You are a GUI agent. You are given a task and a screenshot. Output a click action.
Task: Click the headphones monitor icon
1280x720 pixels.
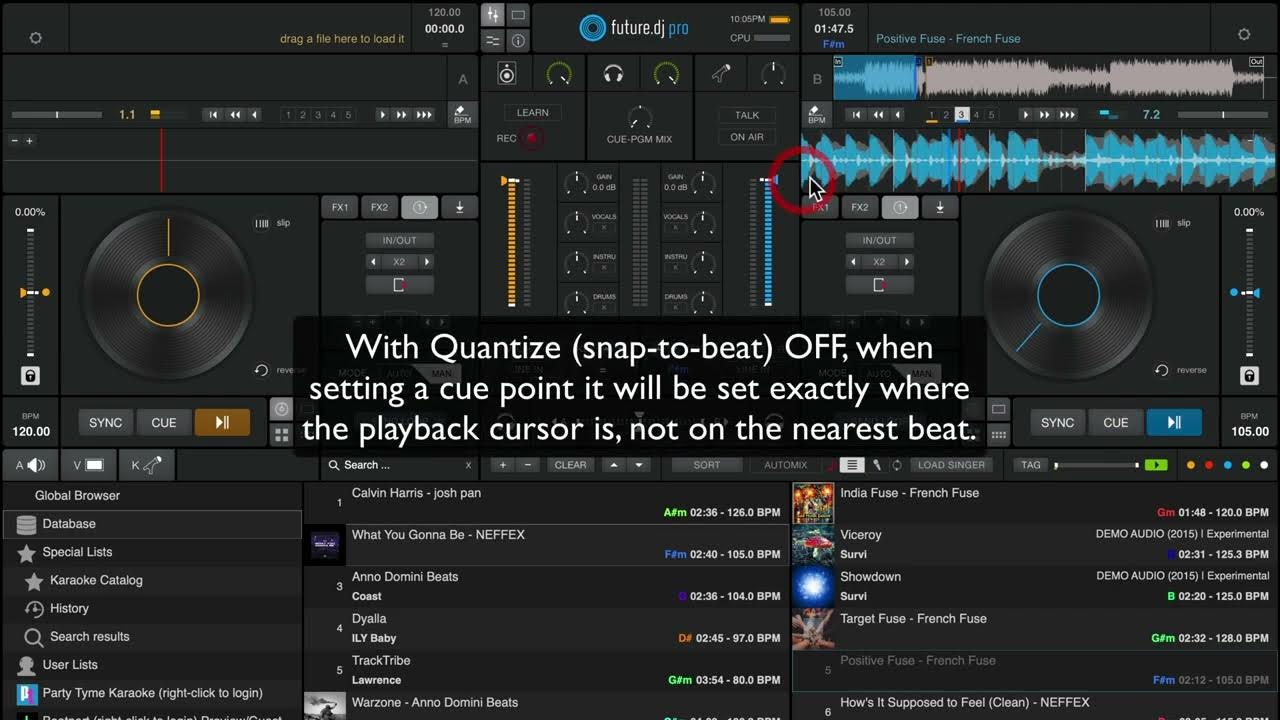click(x=614, y=74)
